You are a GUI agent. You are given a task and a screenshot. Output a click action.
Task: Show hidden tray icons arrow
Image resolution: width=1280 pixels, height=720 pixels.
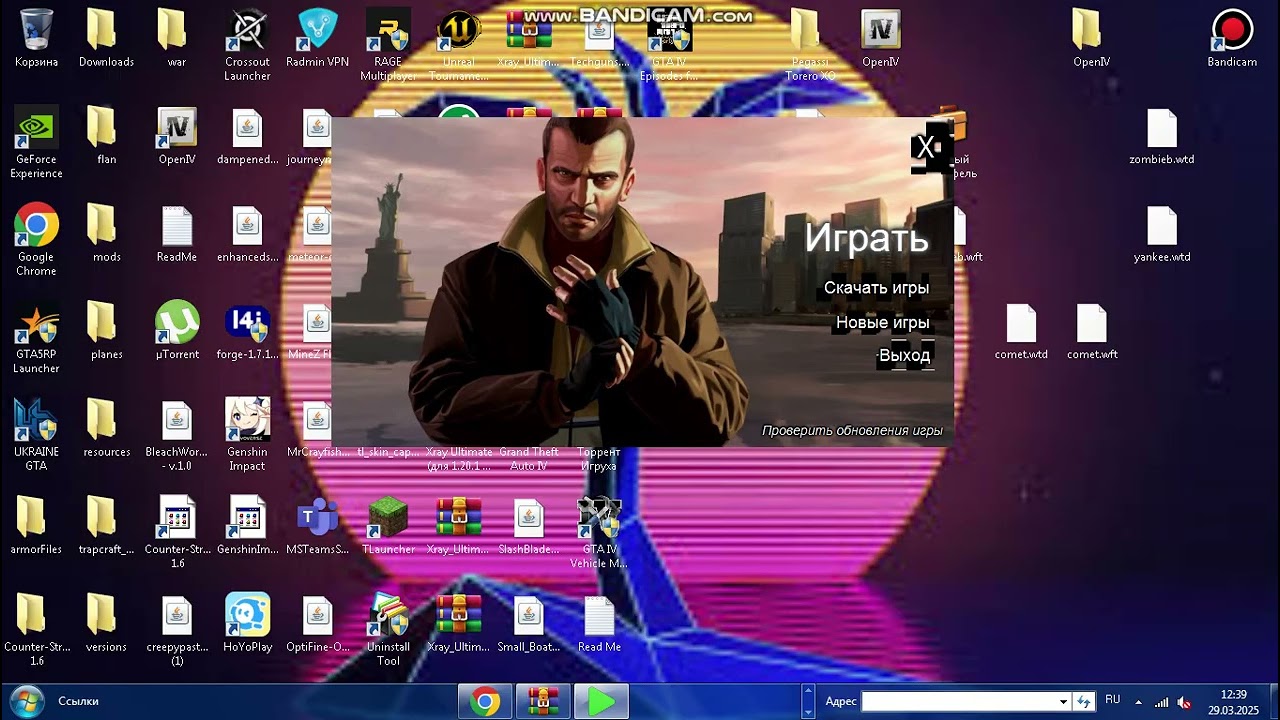[x=1138, y=702]
